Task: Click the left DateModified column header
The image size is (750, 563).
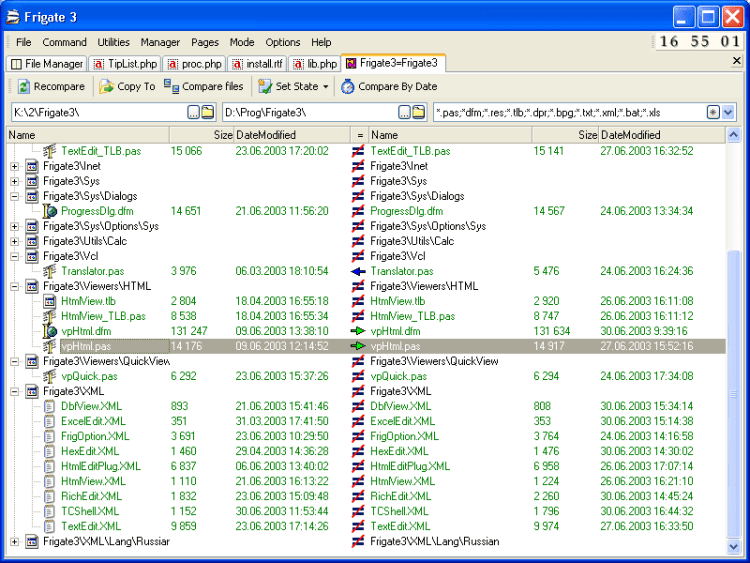Action: tap(292, 135)
